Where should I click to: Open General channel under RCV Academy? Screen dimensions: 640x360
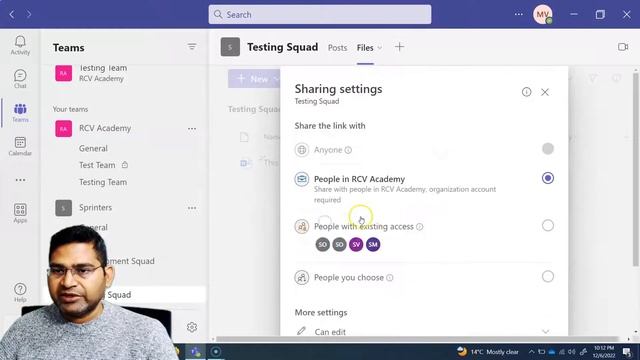[x=93, y=149]
